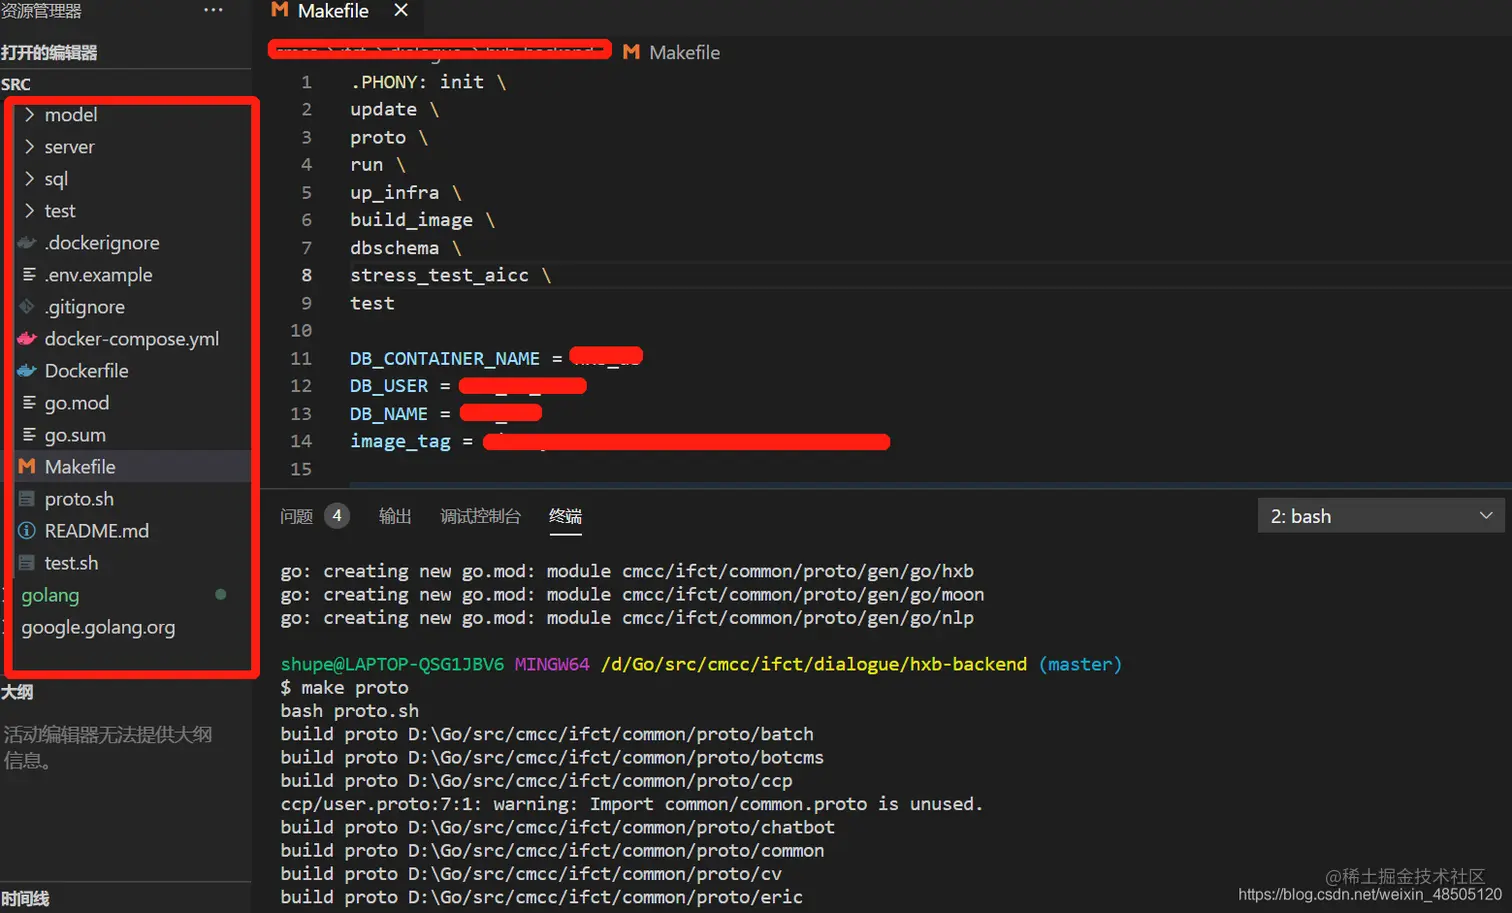
Task: Click Makefile in the breadcrumb path
Action: pos(684,52)
